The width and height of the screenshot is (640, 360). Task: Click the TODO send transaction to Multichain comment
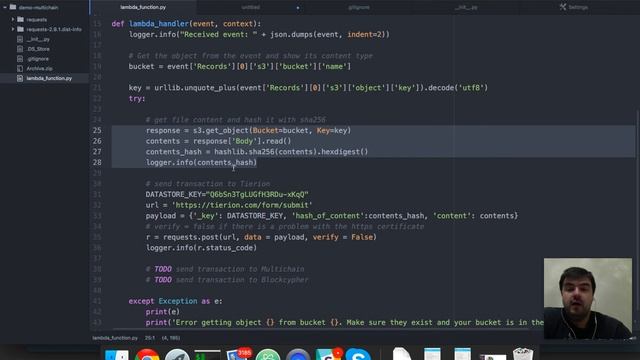coord(225,269)
